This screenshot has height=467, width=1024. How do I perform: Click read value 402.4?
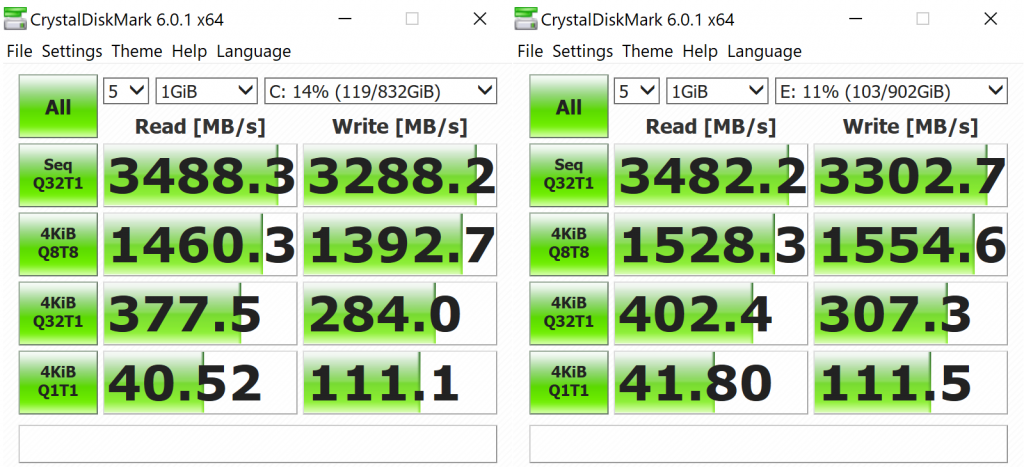click(711, 313)
